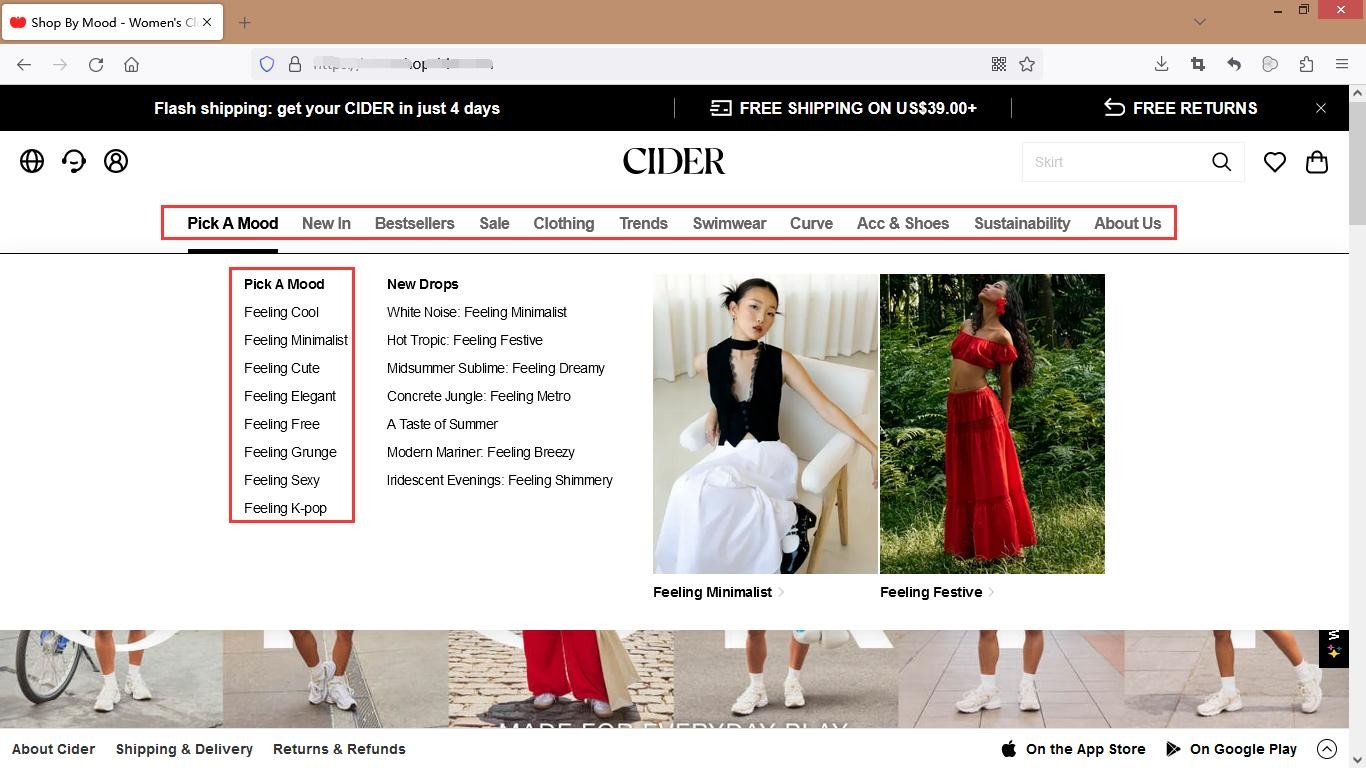Click the On Google Play button
1366x768 pixels.
[x=1232, y=749]
